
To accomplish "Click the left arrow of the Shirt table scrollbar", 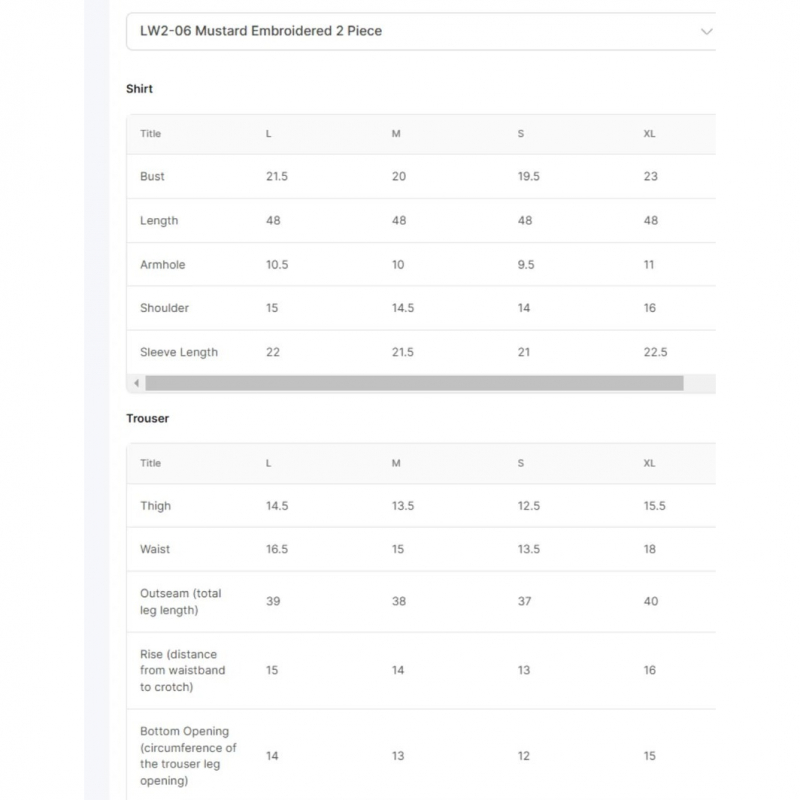I will [136, 383].
